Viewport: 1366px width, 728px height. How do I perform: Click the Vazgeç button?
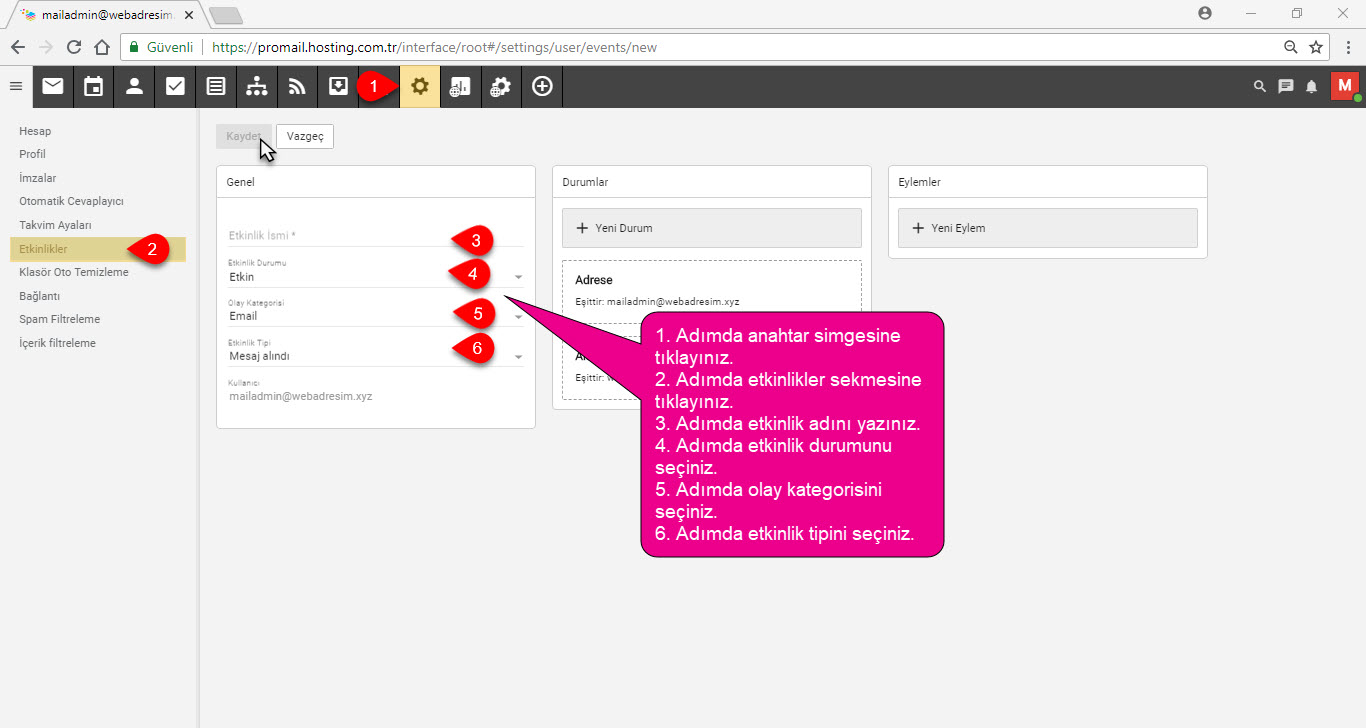point(305,137)
